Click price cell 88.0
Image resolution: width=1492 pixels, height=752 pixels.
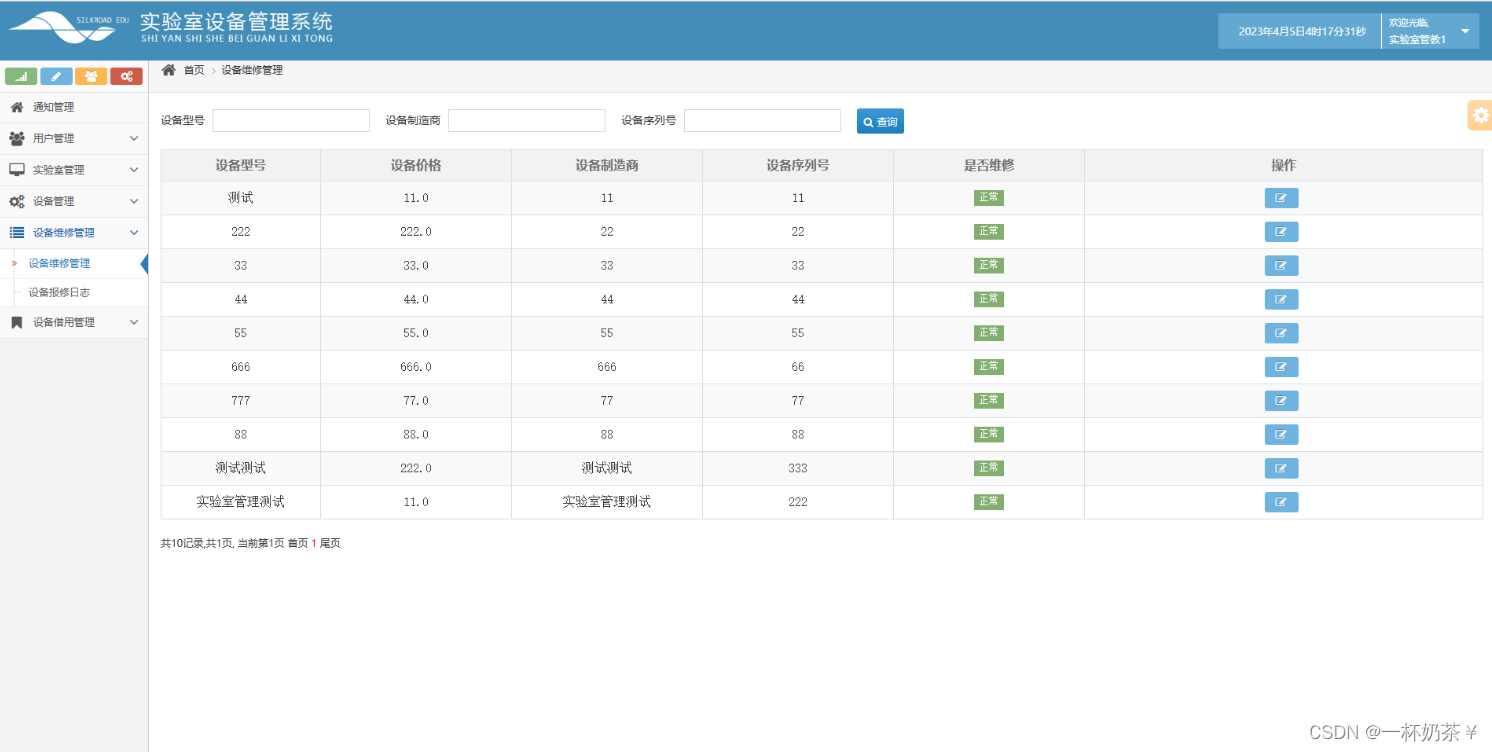click(416, 435)
